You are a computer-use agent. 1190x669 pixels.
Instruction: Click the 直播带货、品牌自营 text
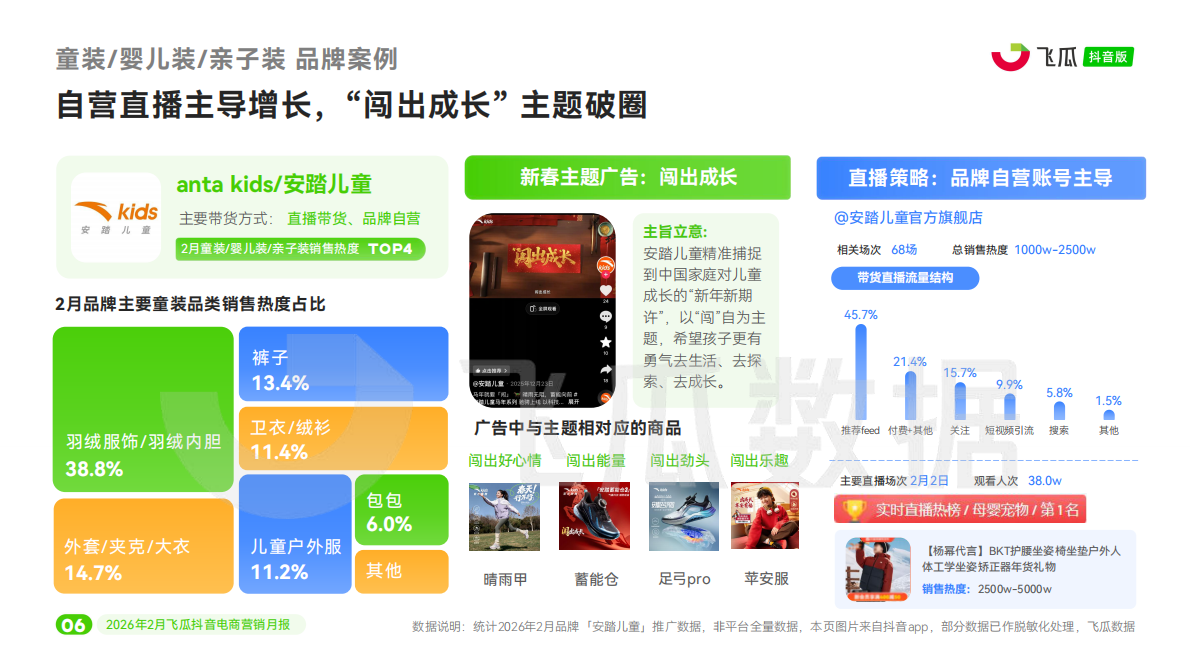click(x=354, y=218)
